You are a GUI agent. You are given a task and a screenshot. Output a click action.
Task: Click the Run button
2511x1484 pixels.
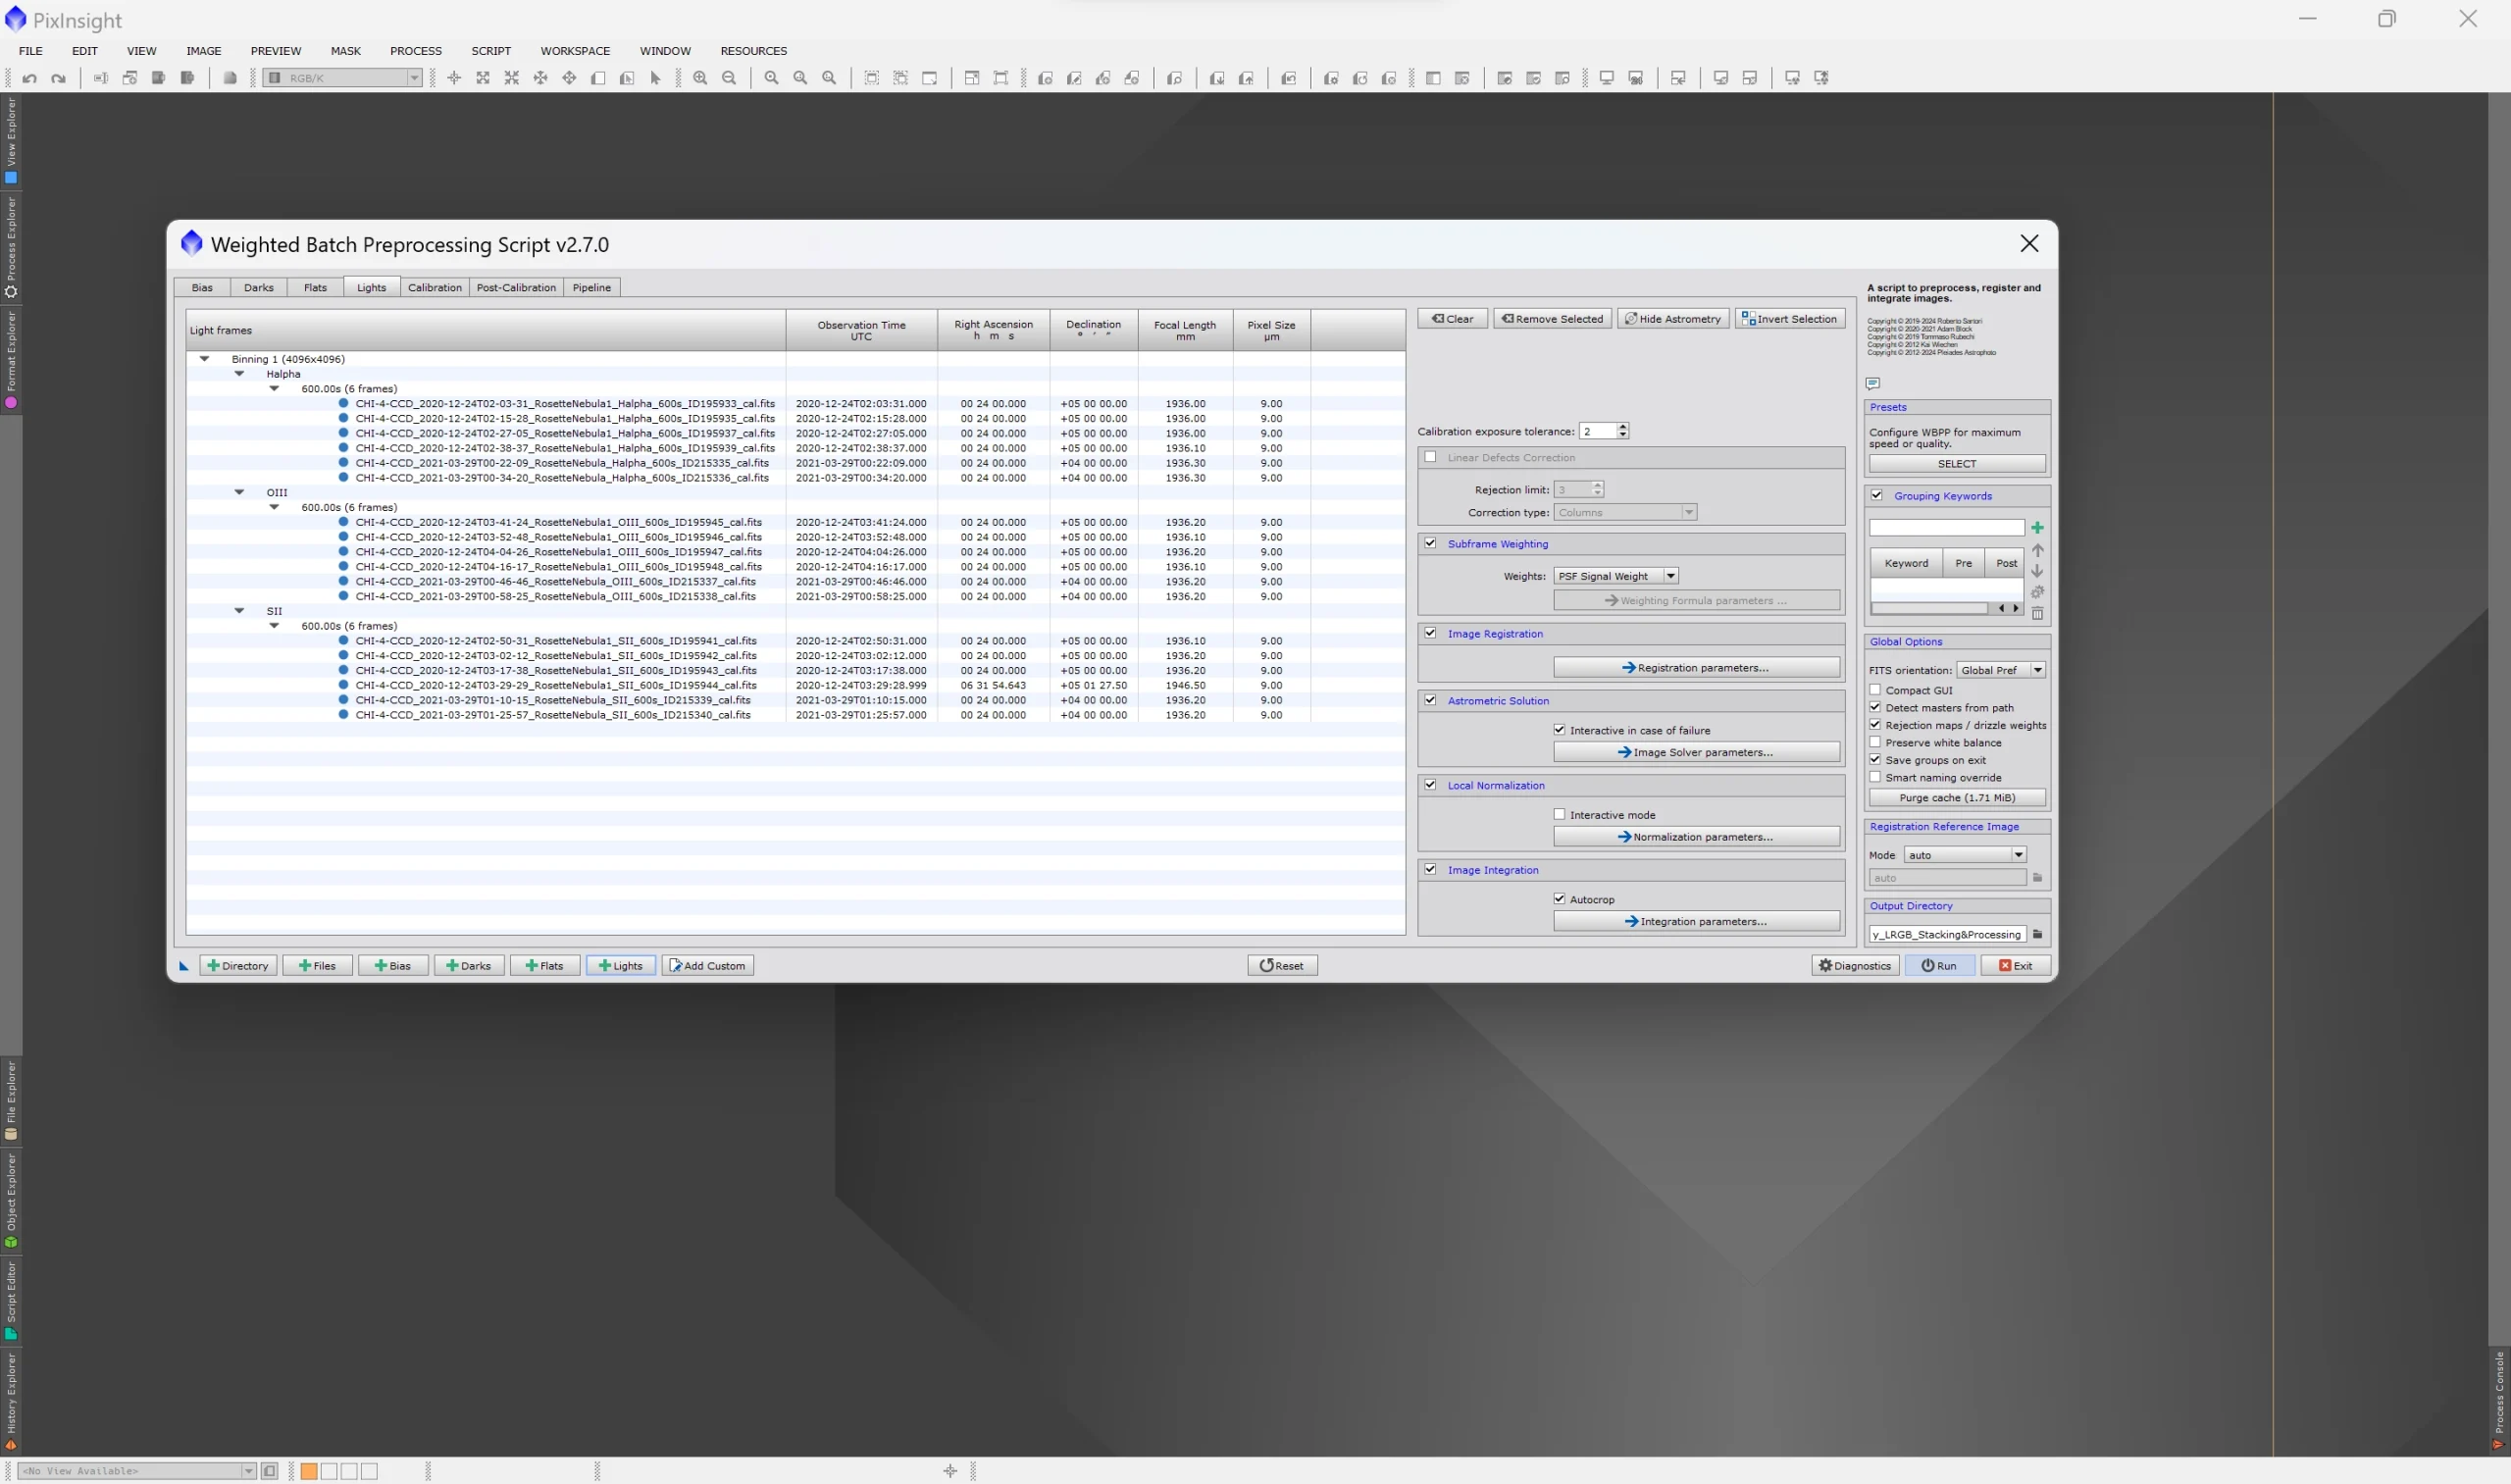pos(1938,965)
